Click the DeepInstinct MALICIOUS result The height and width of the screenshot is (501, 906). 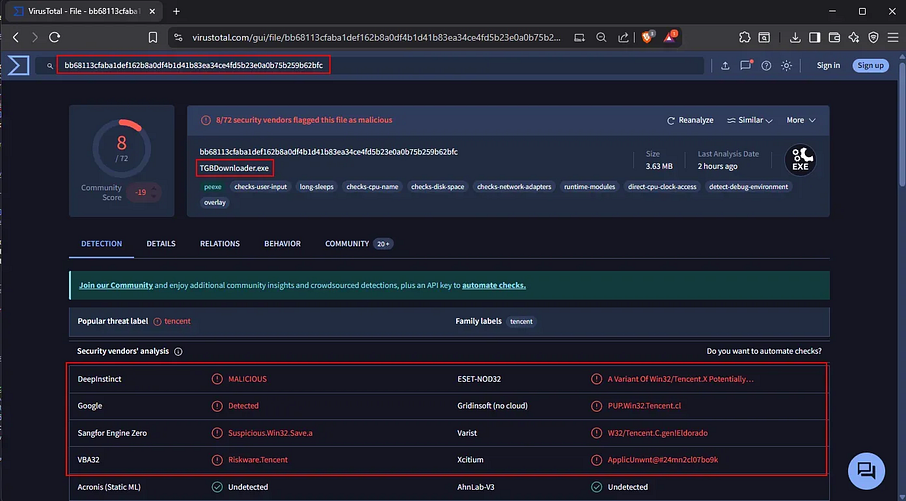(247, 379)
